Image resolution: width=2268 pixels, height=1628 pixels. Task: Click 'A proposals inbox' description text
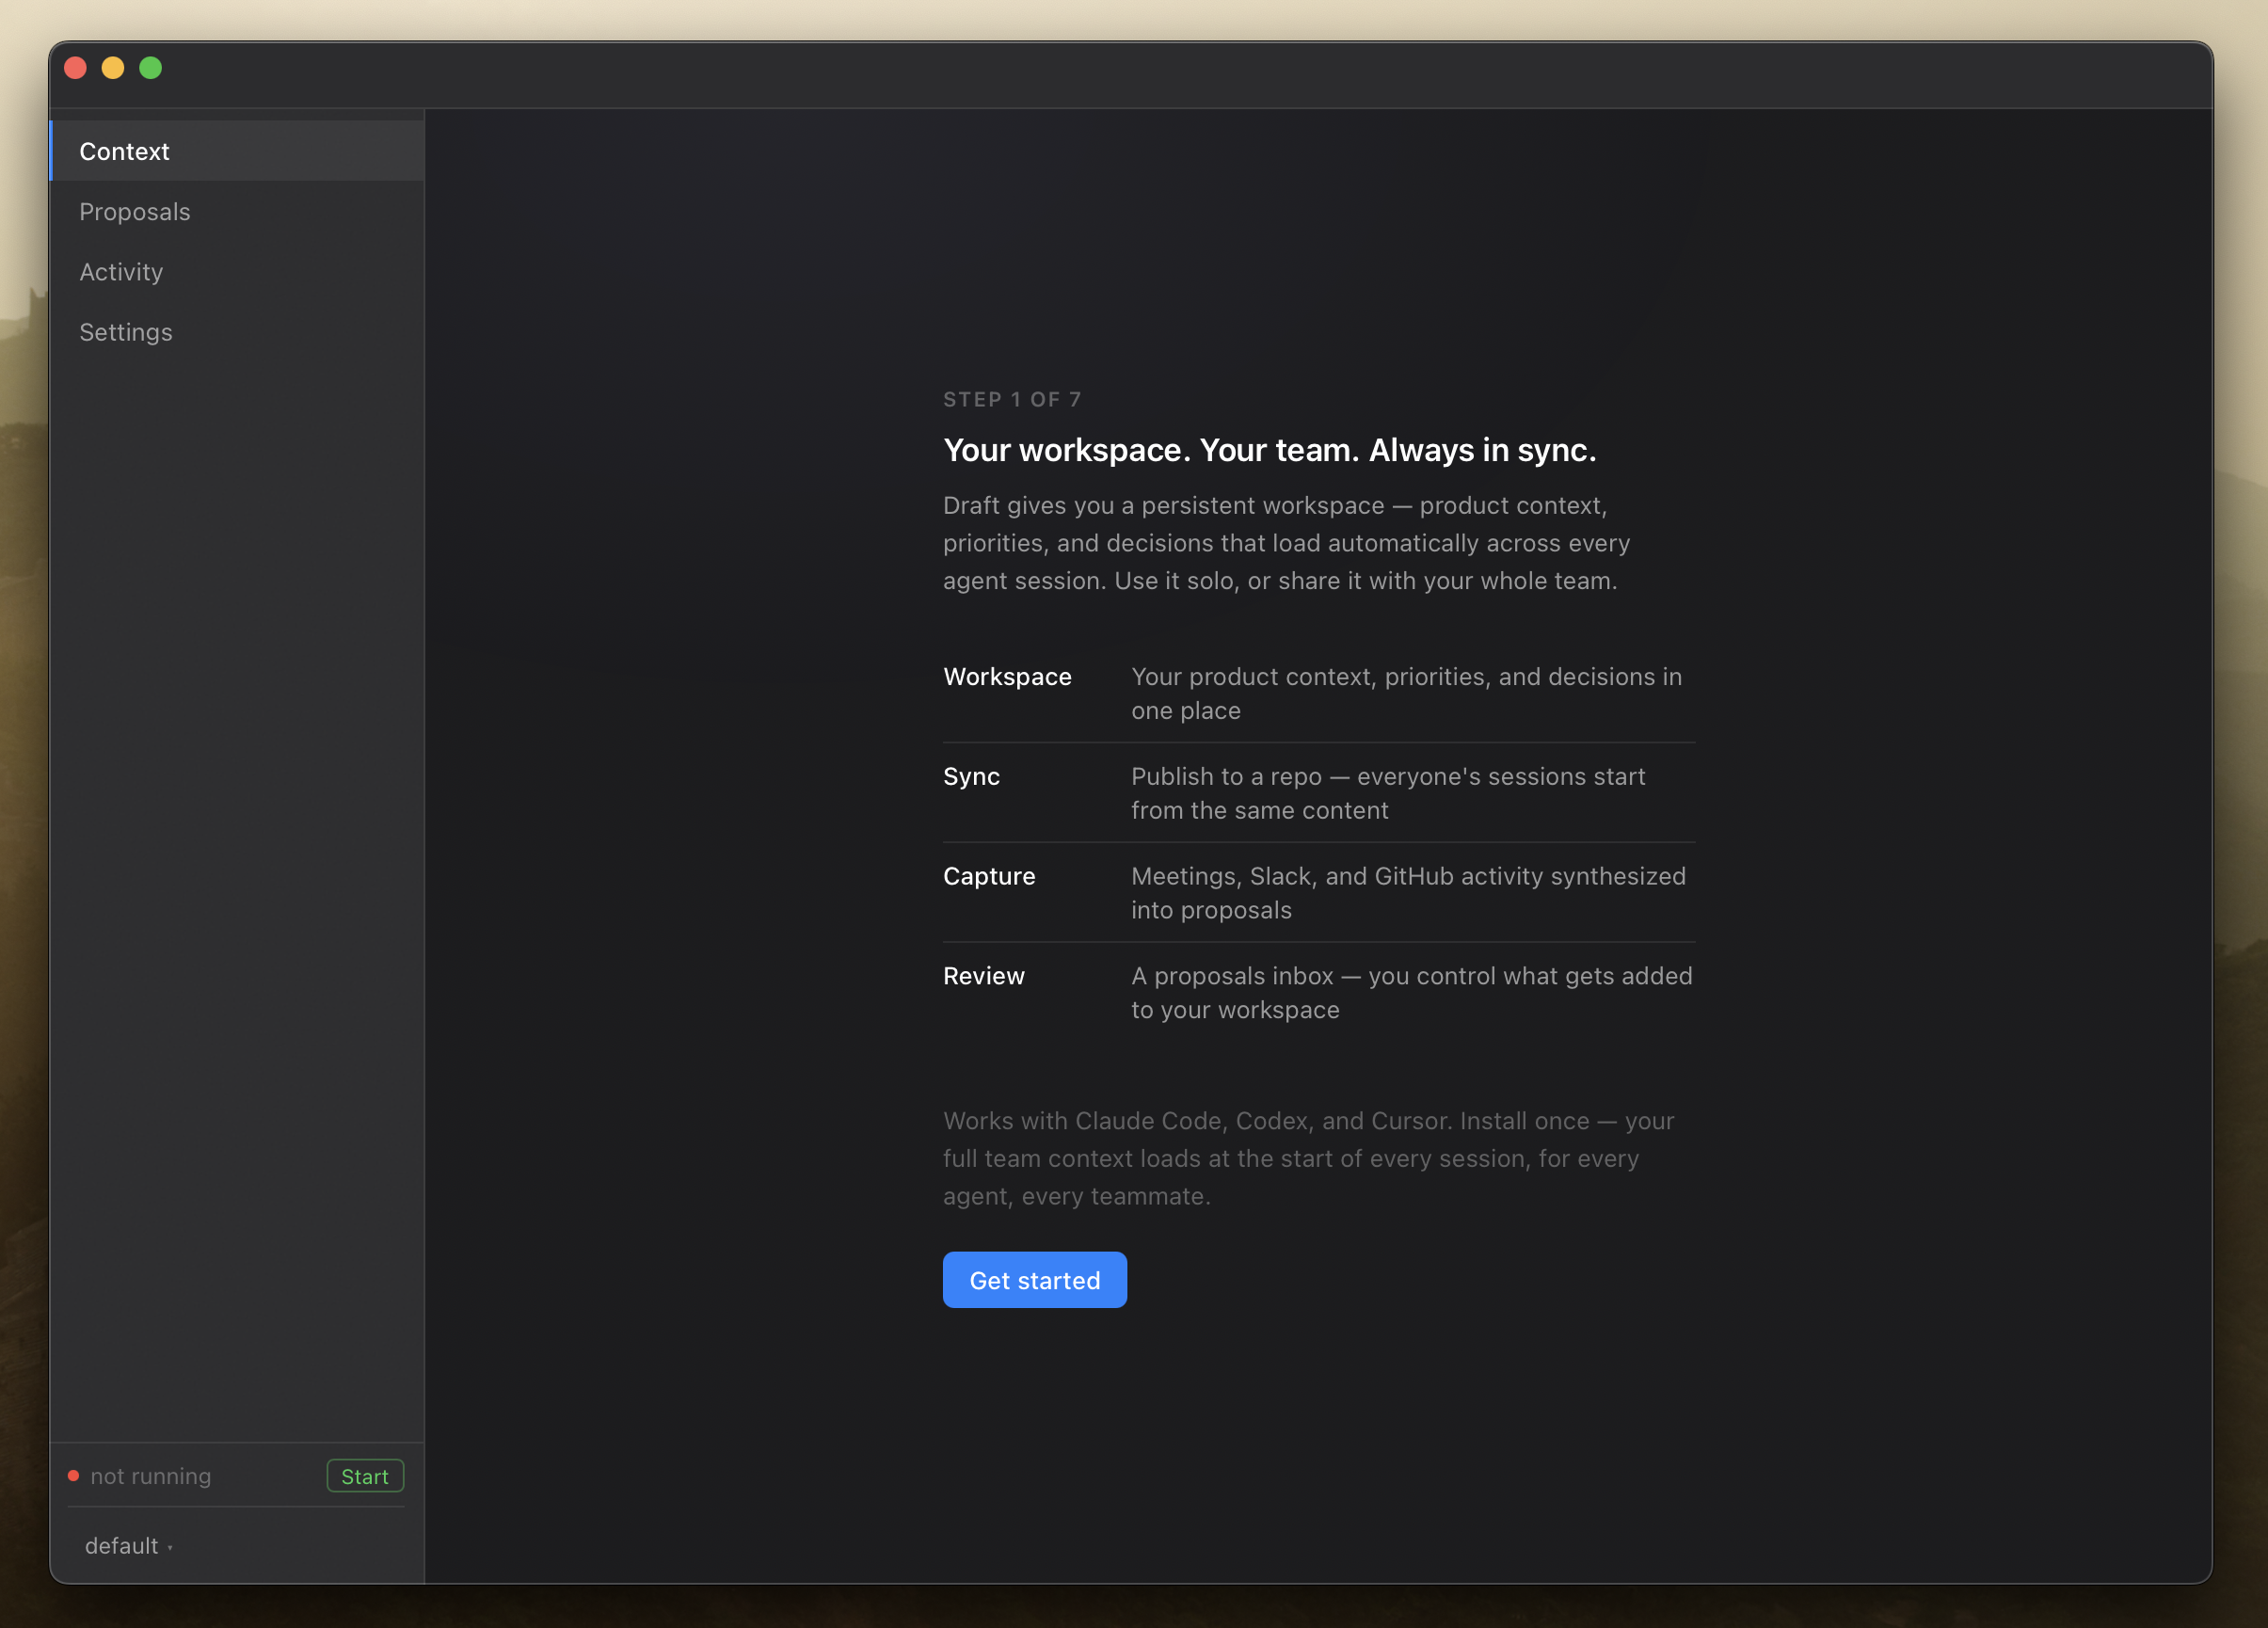[x=1412, y=993]
